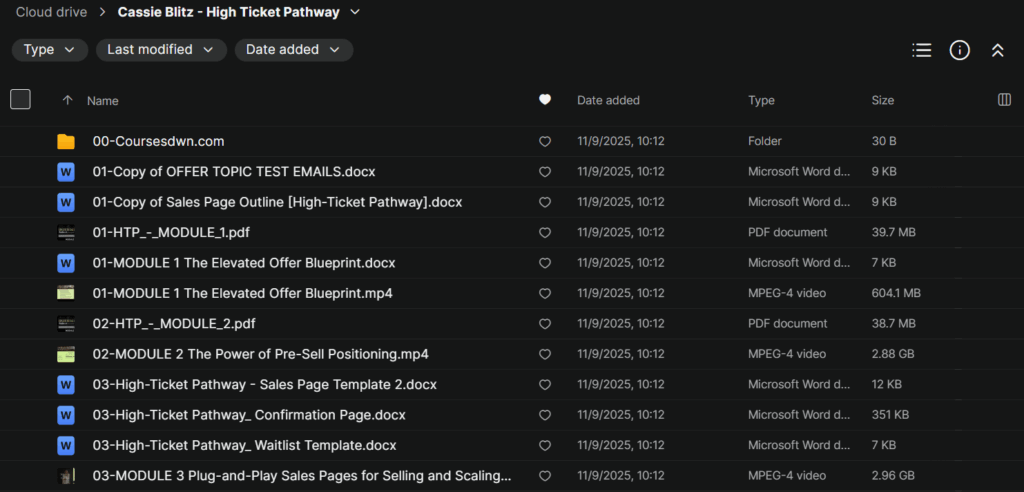Viewport: 1024px width, 492px height.
Task: Sort by the Date added column header
Action: point(608,100)
